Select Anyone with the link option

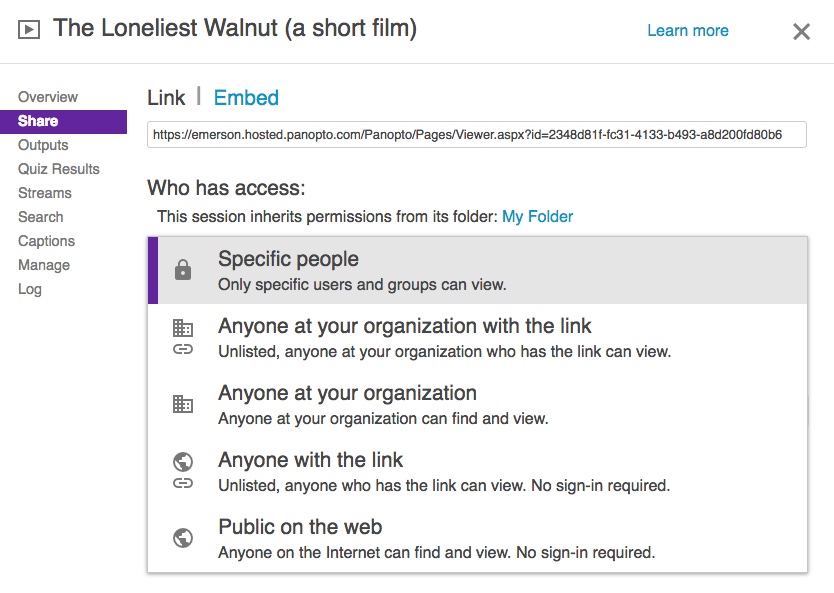pos(478,471)
